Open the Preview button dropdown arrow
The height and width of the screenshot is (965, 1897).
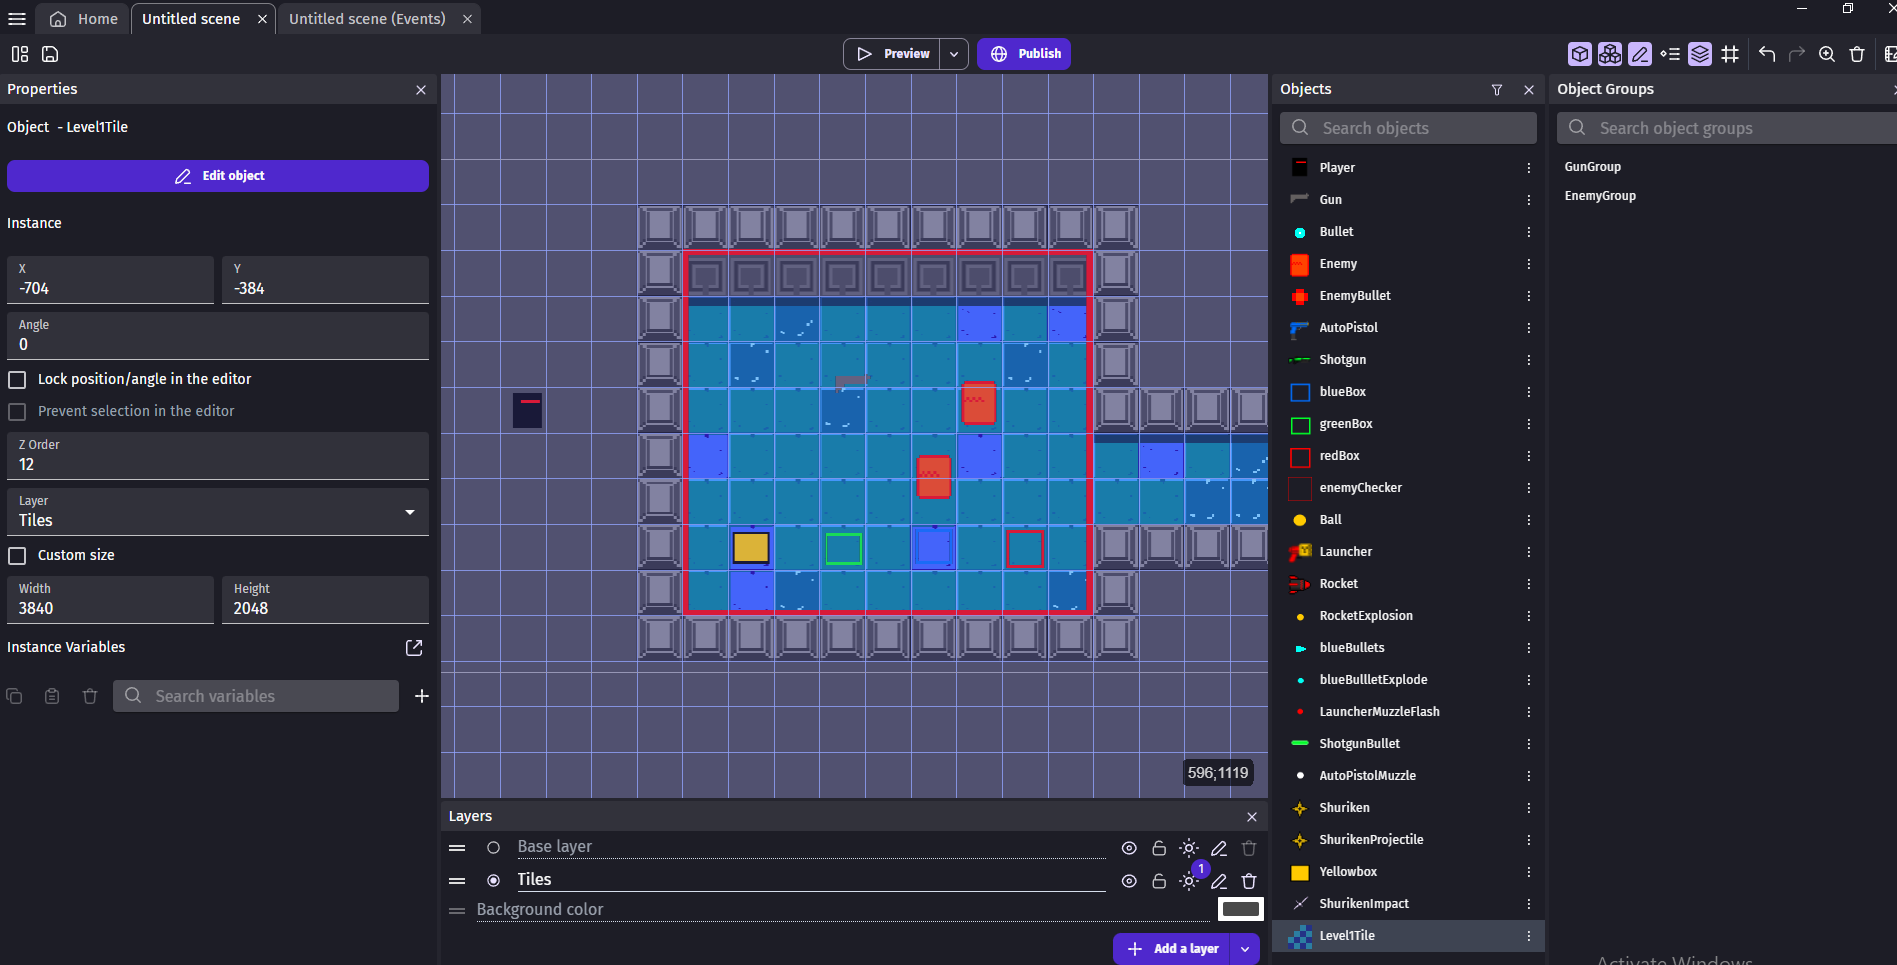point(954,54)
